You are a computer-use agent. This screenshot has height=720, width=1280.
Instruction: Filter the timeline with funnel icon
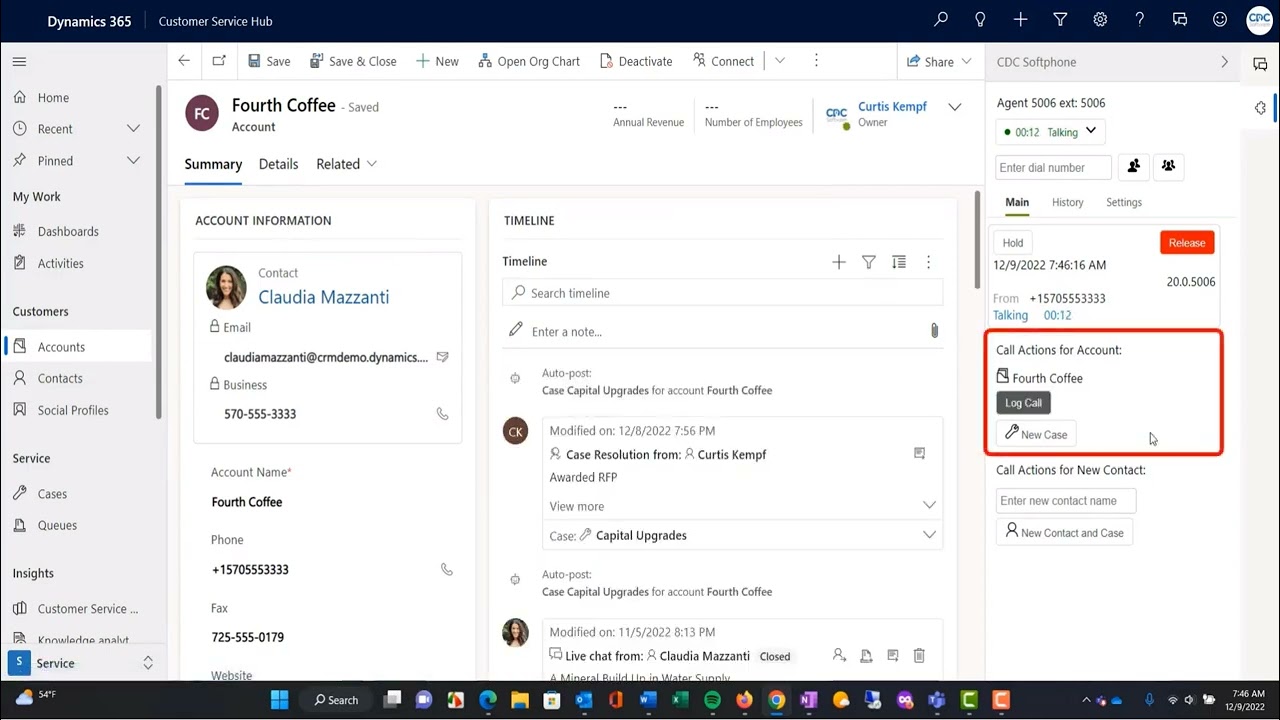(x=869, y=262)
